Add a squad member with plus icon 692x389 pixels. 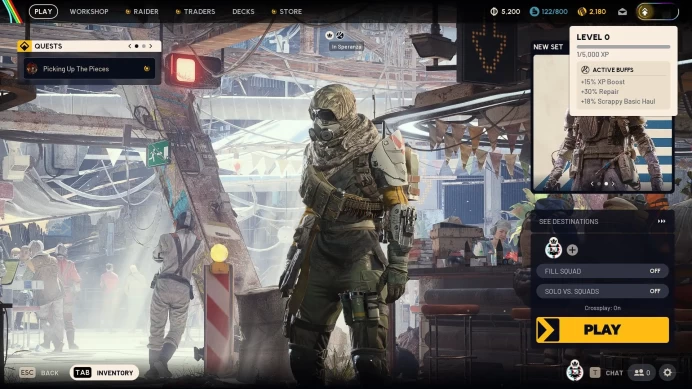[x=572, y=250]
